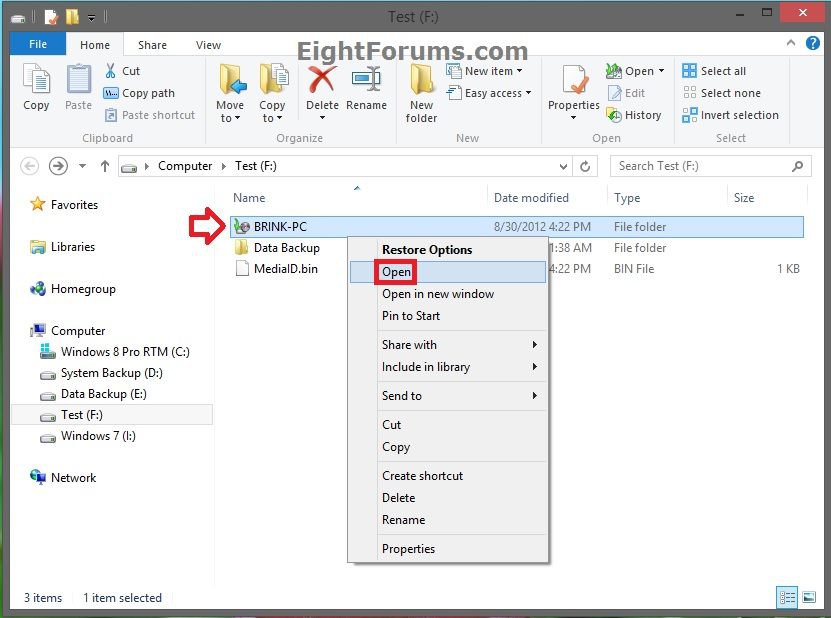Open the address bar history dropdown
Viewport: 831px width, 618px height.
click(563, 166)
